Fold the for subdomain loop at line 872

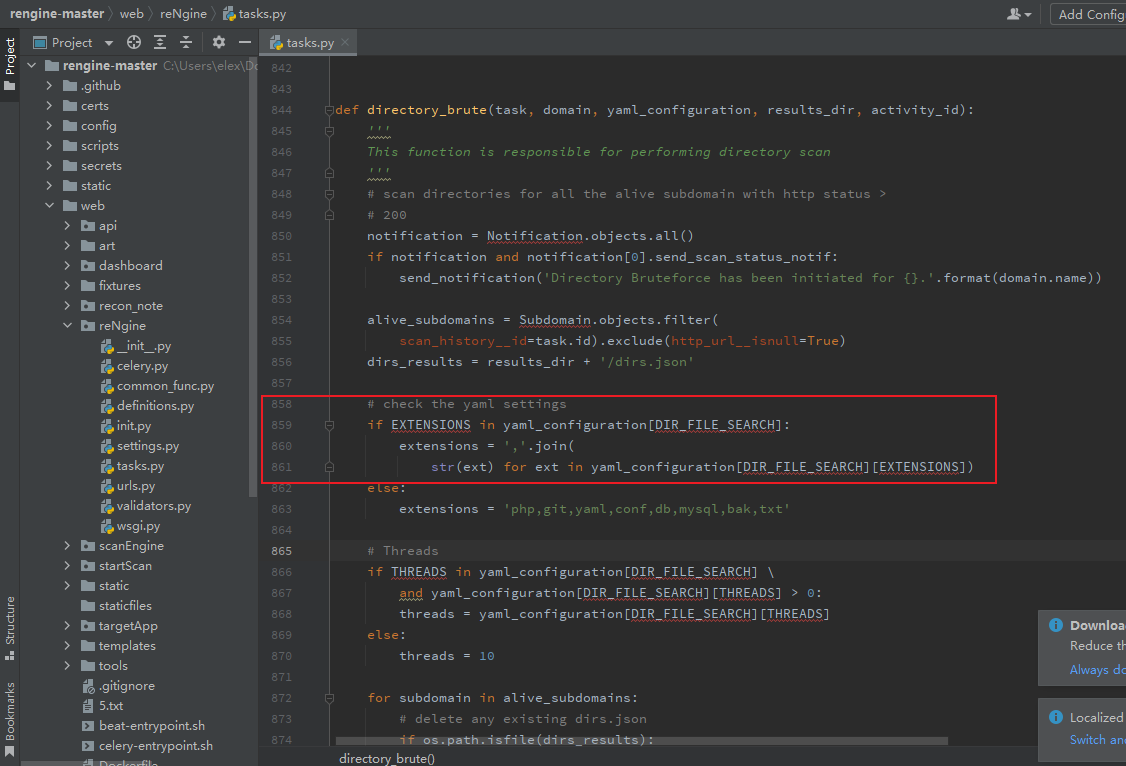[x=329, y=698]
